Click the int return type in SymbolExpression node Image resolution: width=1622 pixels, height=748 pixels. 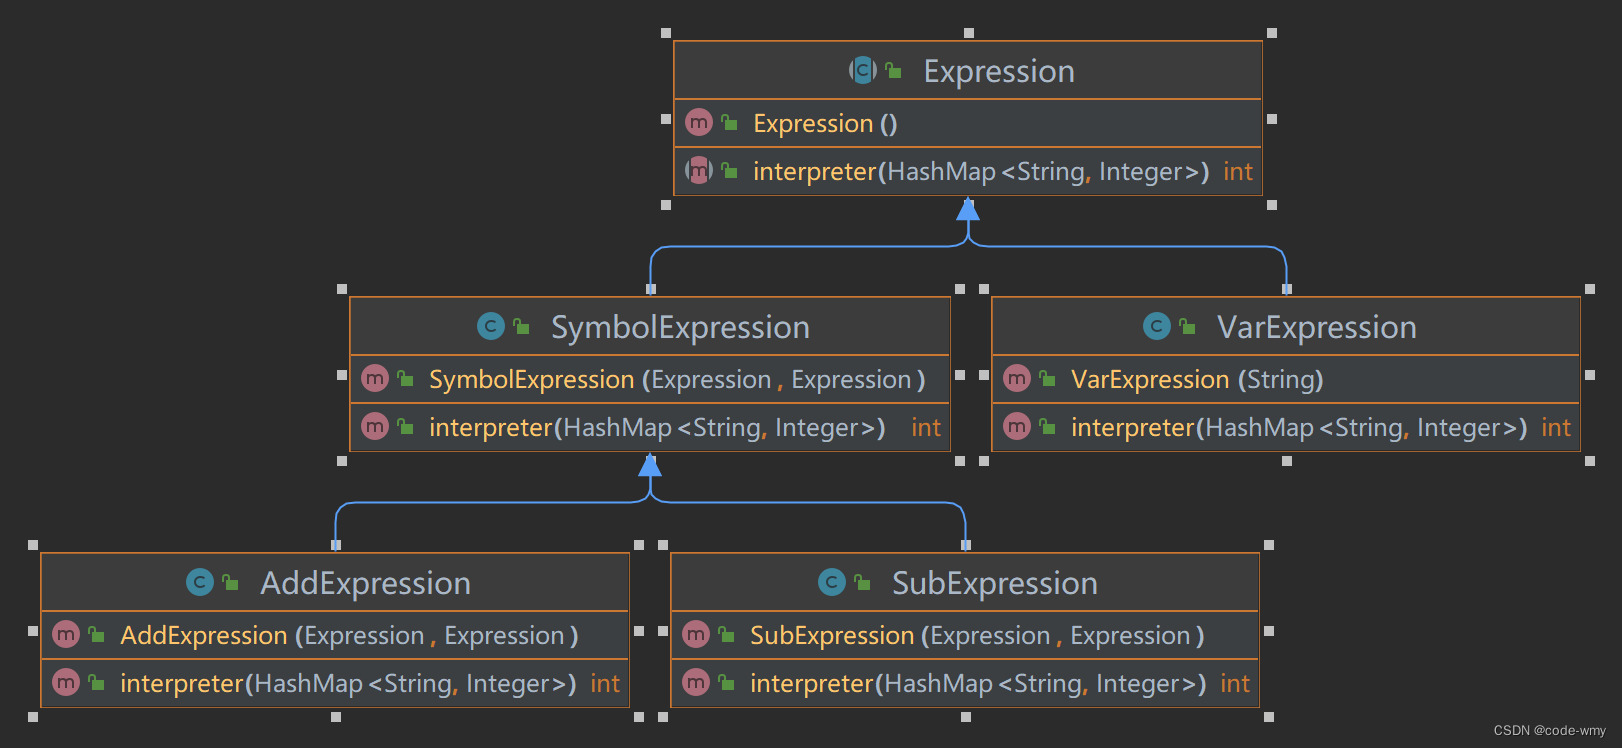tap(926, 428)
